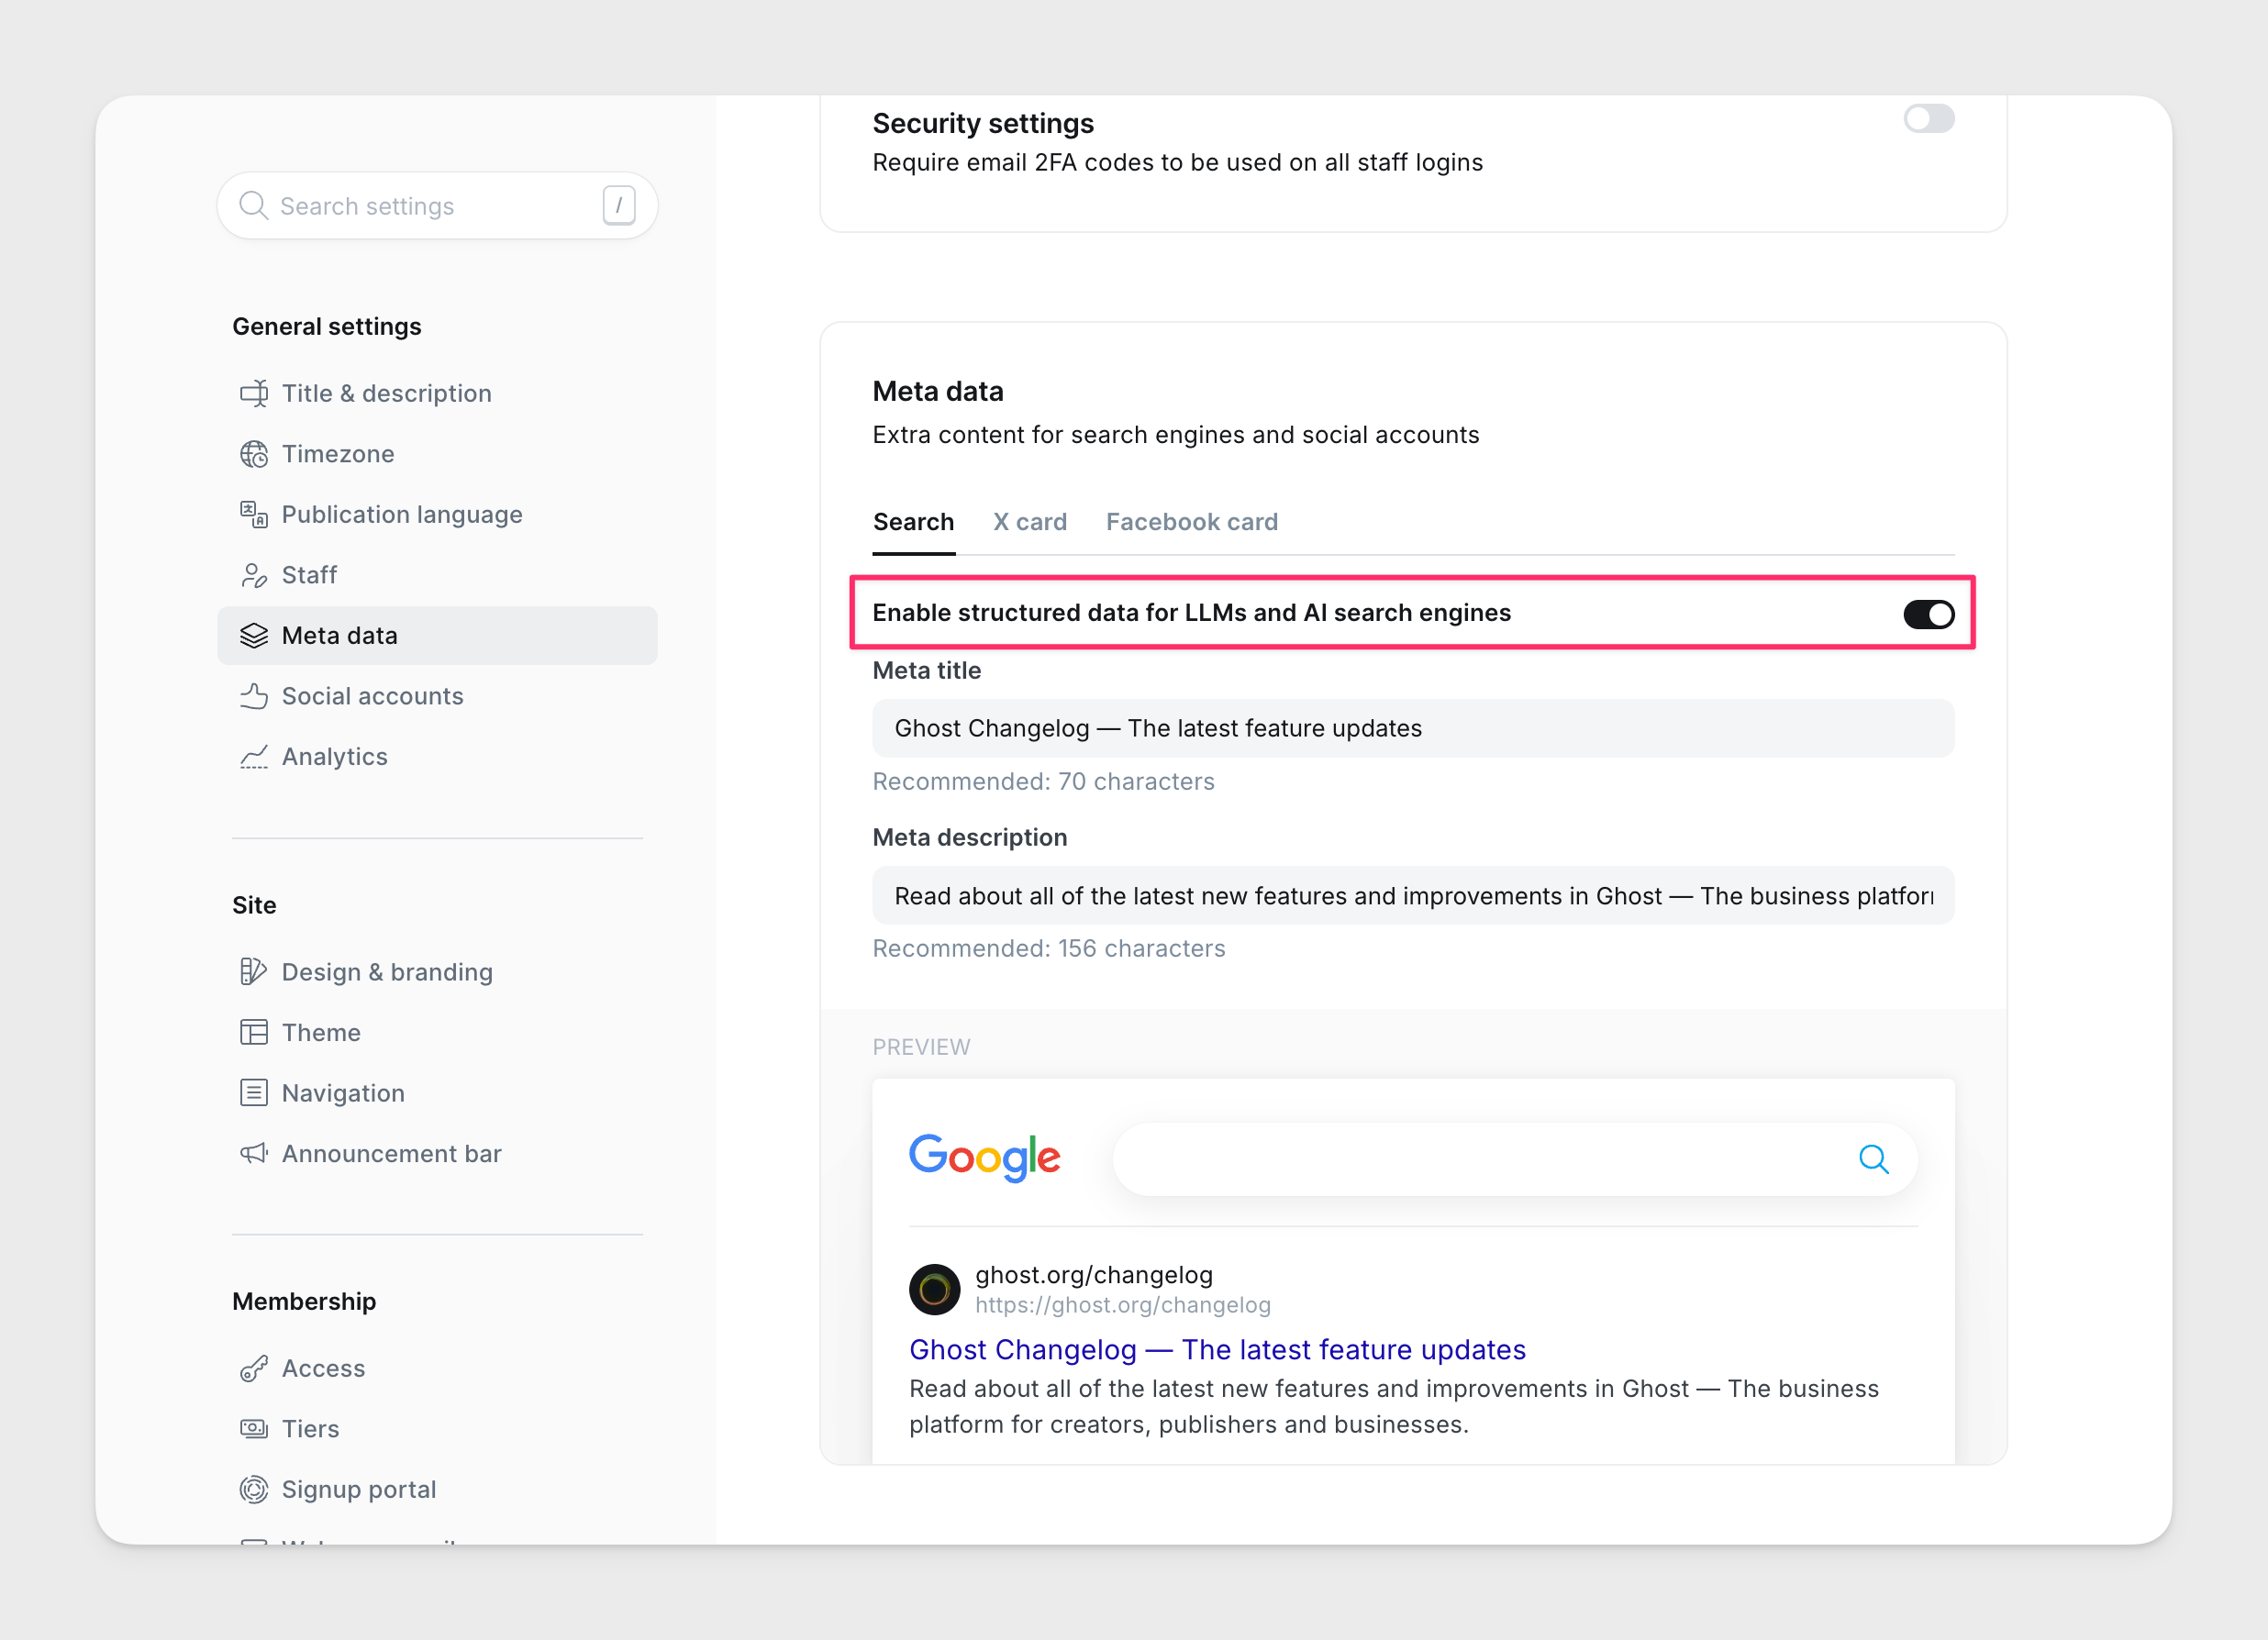Screen dimensions: 2268x1640
Task: Click the Site sidebar heading
Action: 254,905
